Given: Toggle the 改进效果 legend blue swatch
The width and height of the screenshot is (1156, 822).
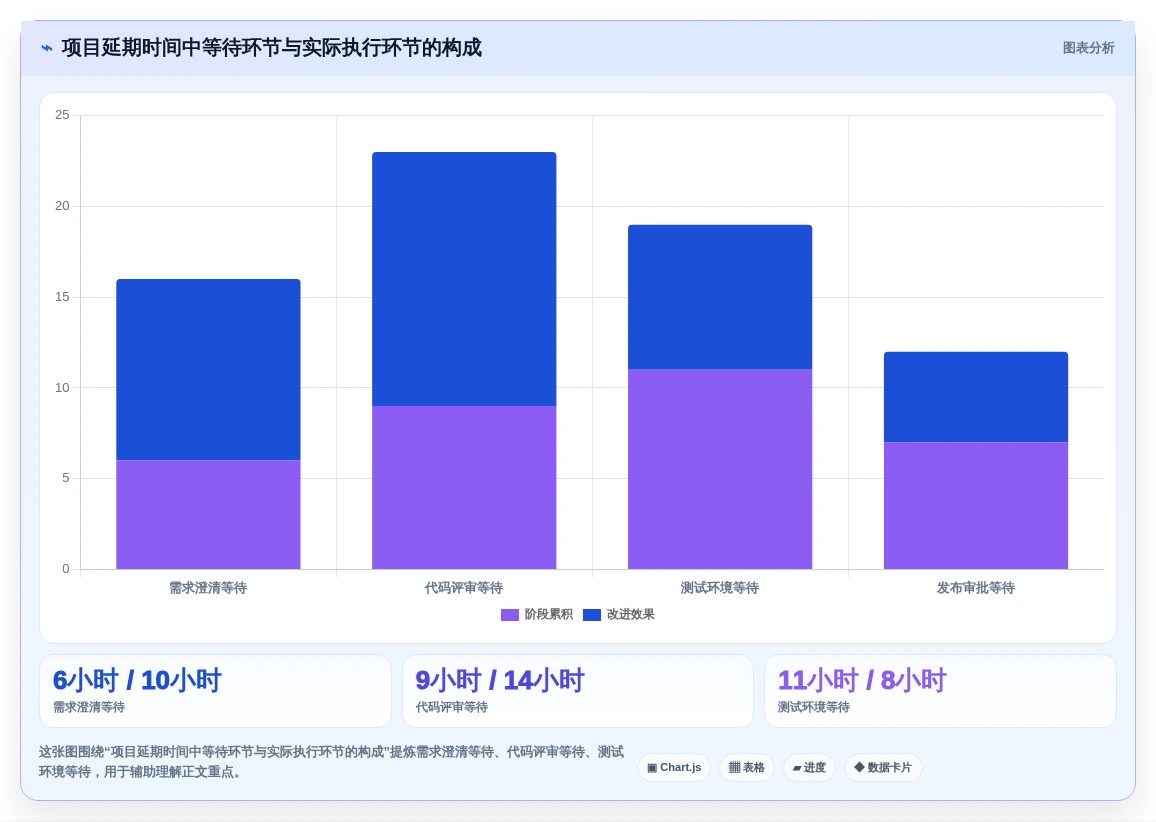Looking at the screenshot, I should (x=592, y=615).
